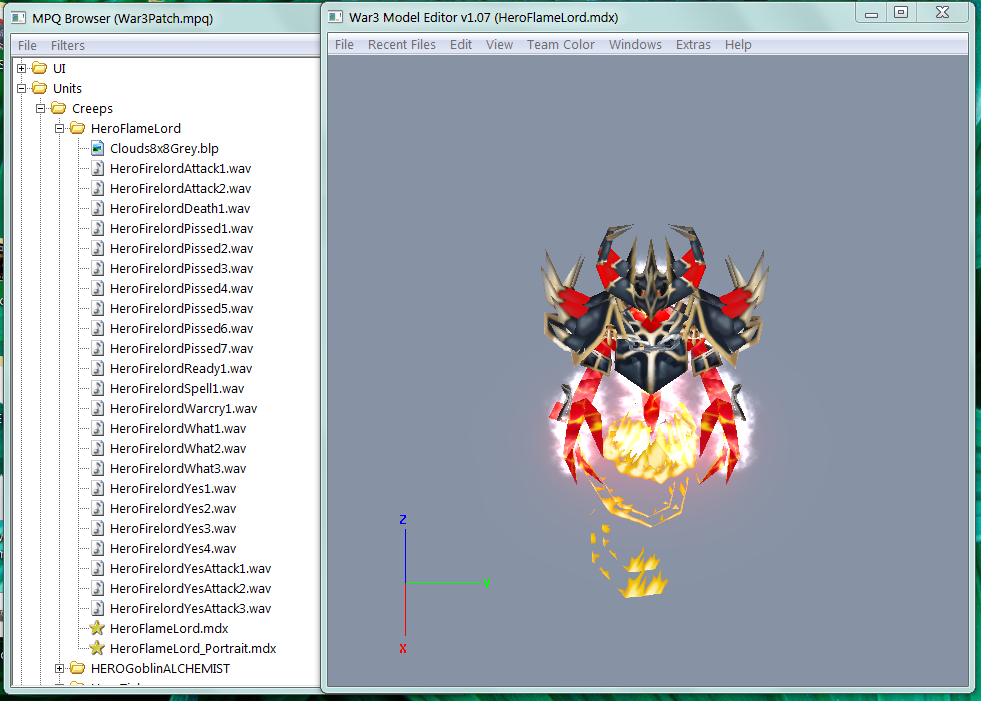This screenshot has width=981, height=701.
Task: Open the Extras menu in Model Editor
Action: (x=693, y=44)
